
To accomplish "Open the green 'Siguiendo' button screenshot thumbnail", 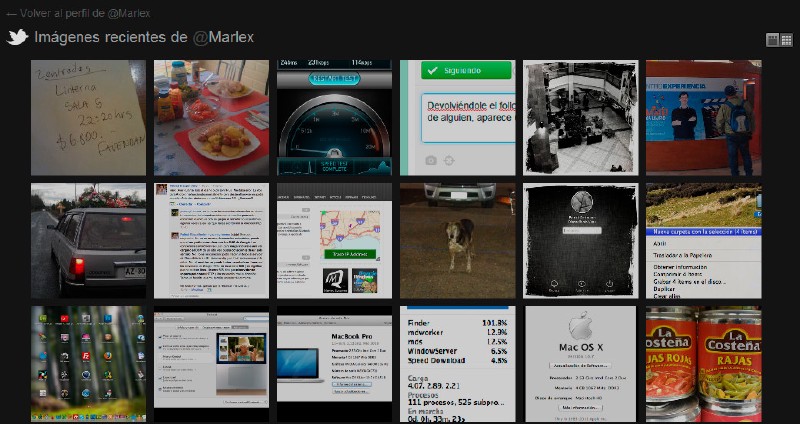I will 458,118.
